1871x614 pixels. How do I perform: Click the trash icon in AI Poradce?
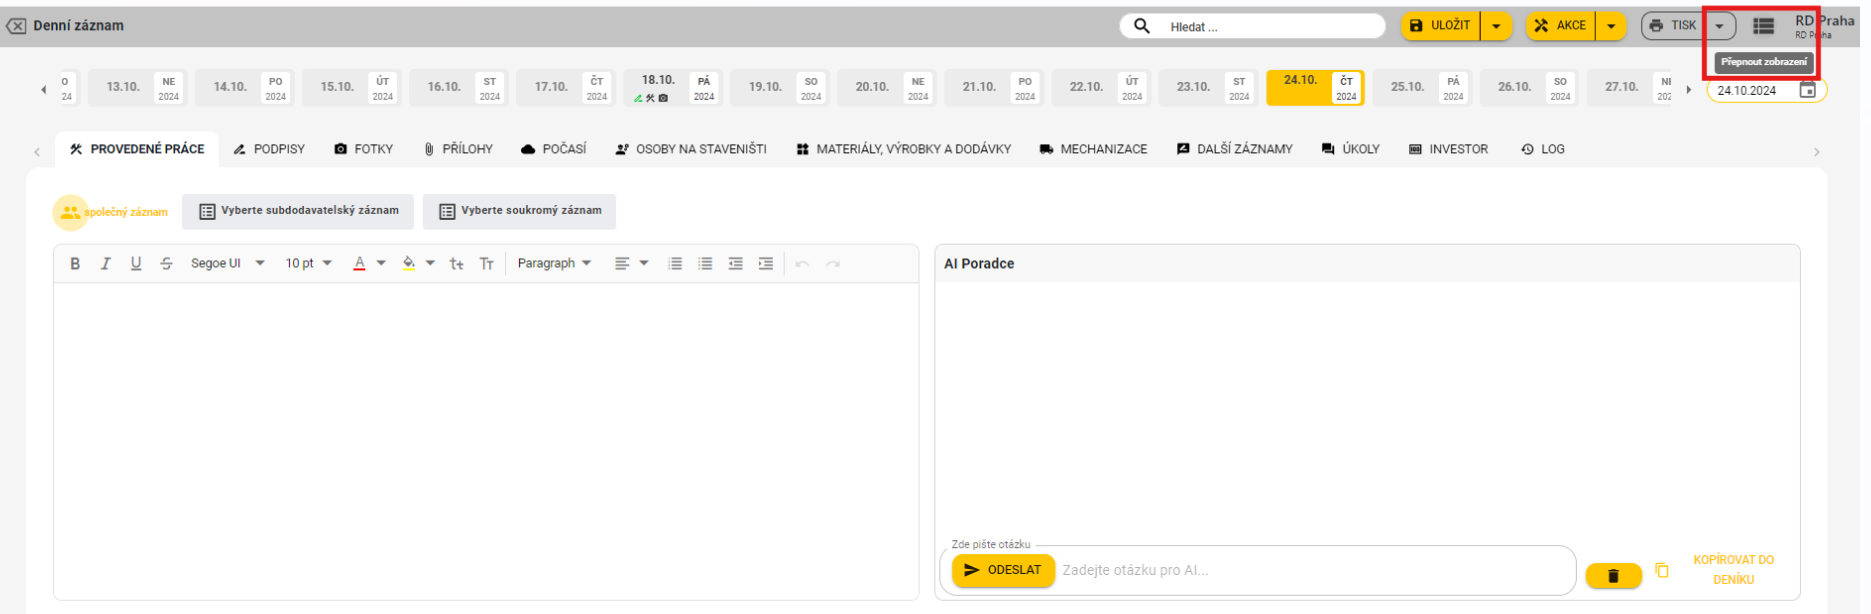(1613, 576)
